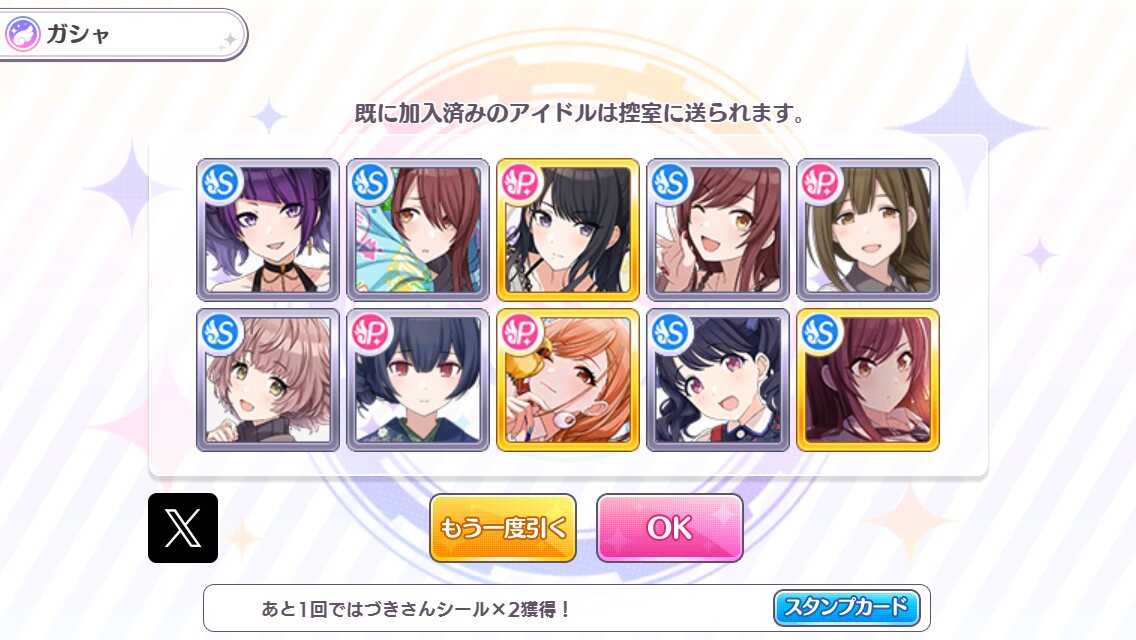The width and height of the screenshot is (1136, 640).
Task: Open the gold-framed black-haired idol card
Action: (x=568, y=230)
